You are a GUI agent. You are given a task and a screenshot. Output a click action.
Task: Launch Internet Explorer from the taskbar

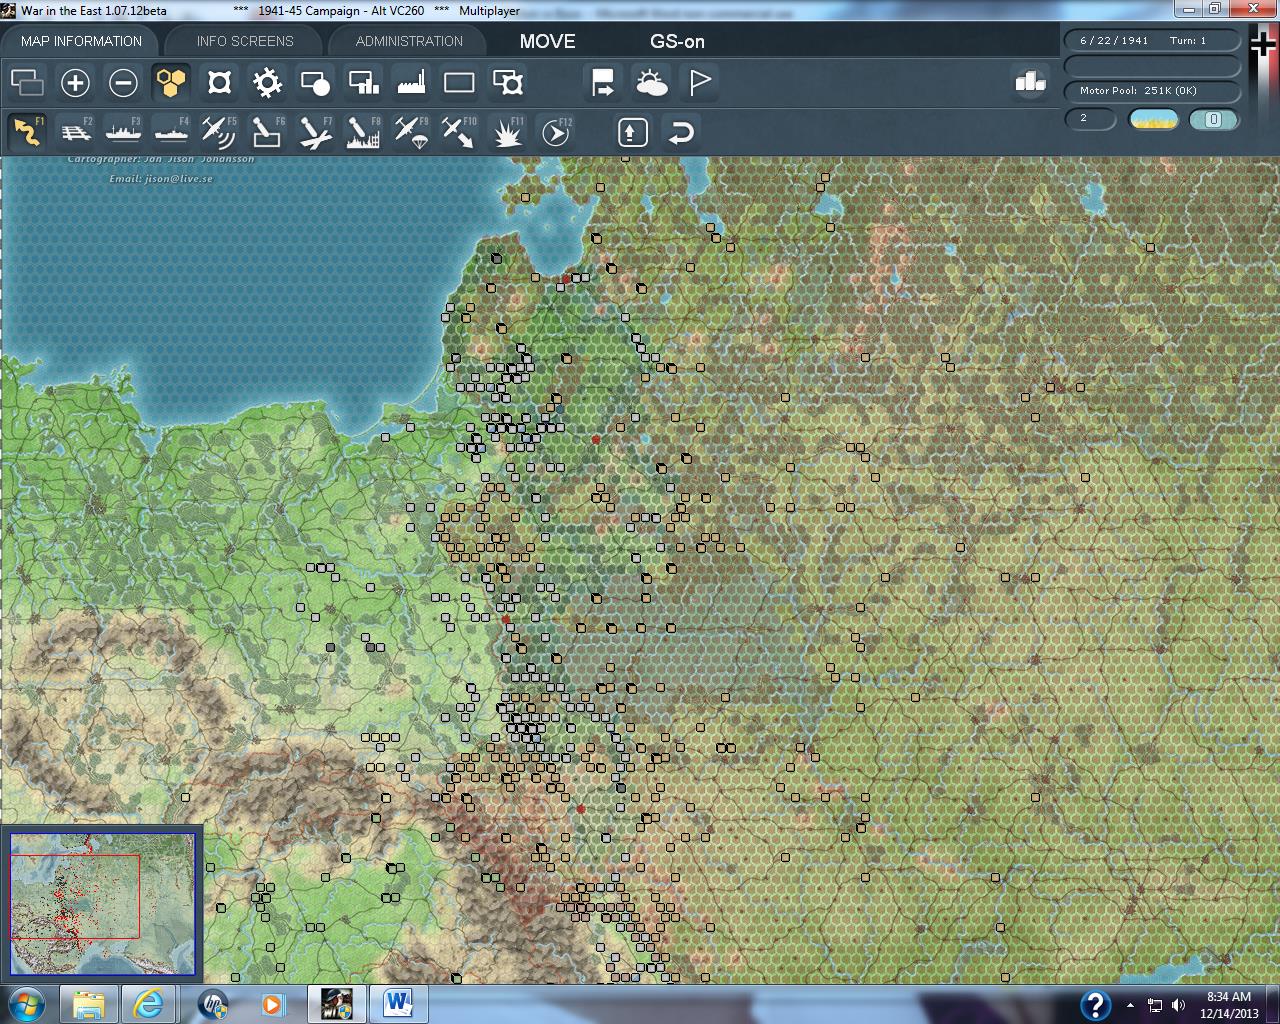[x=149, y=1003]
